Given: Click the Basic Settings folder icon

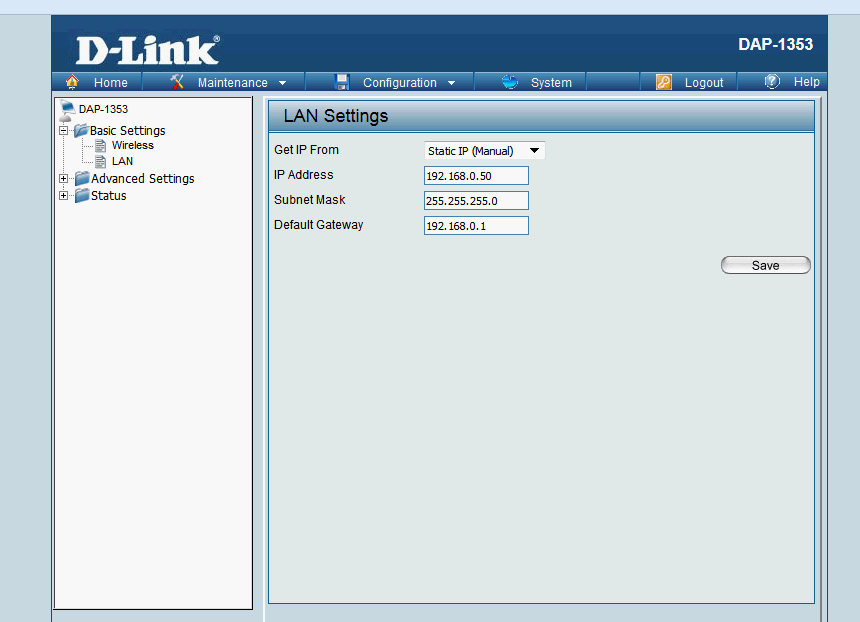Looking at the screenshot, I should click(x=81, y=131).
